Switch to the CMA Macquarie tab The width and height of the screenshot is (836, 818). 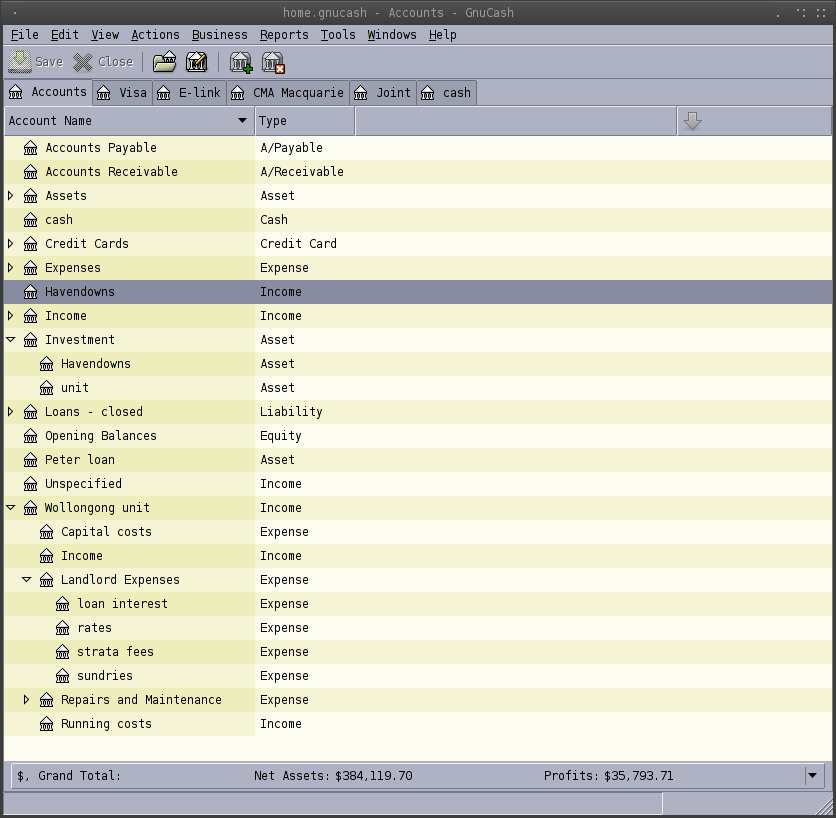pos(288,93)
